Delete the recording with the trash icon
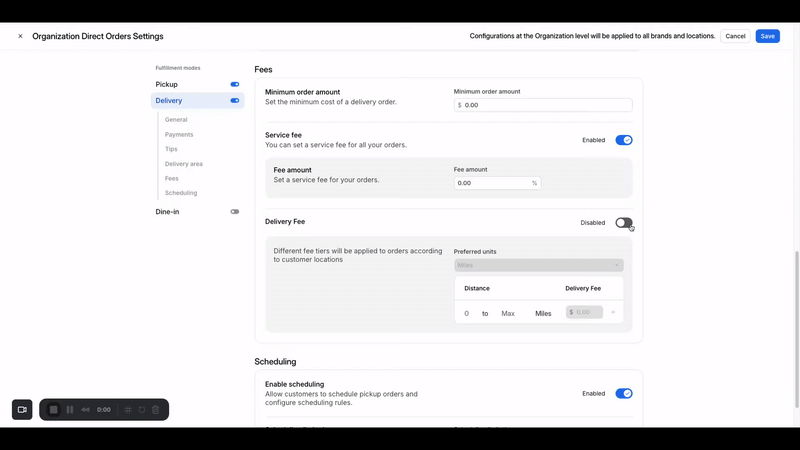Screen dimensions: 800x450 [x=156, y=410]
